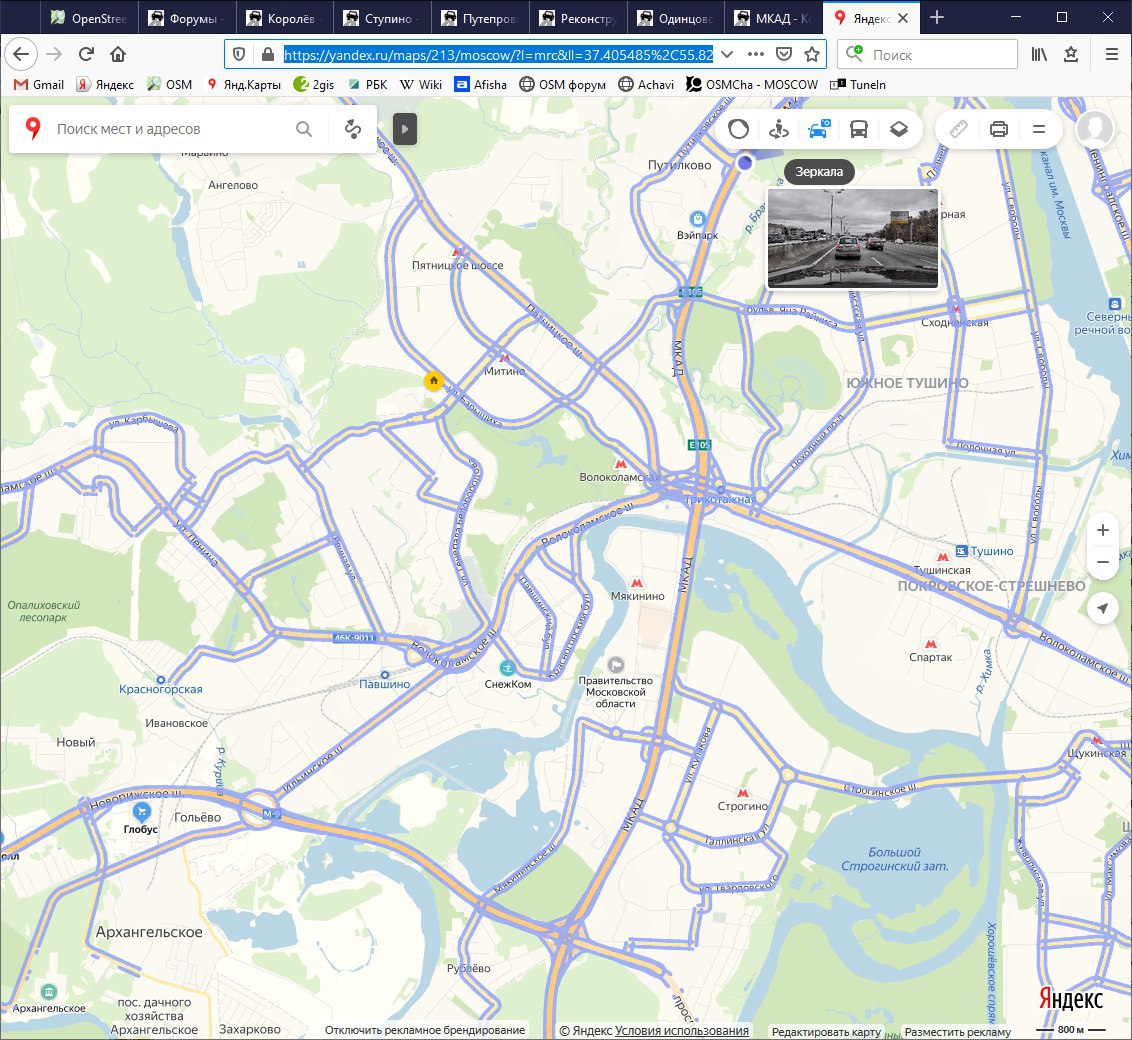
Task: Toggle the moving transport bus layer
Action: pos(858,129)
